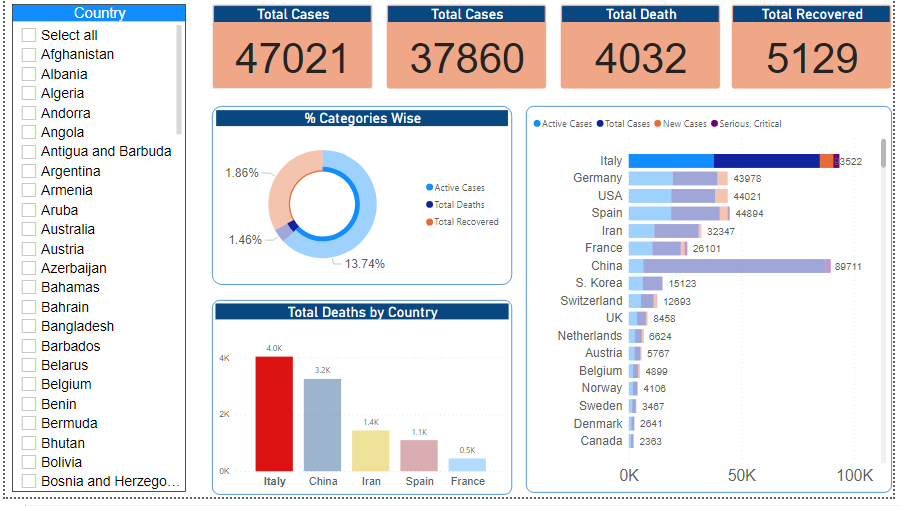Screen dimensions: 900x506
Task: Click Serious, Critical legend entry
Action: [746, 124]
